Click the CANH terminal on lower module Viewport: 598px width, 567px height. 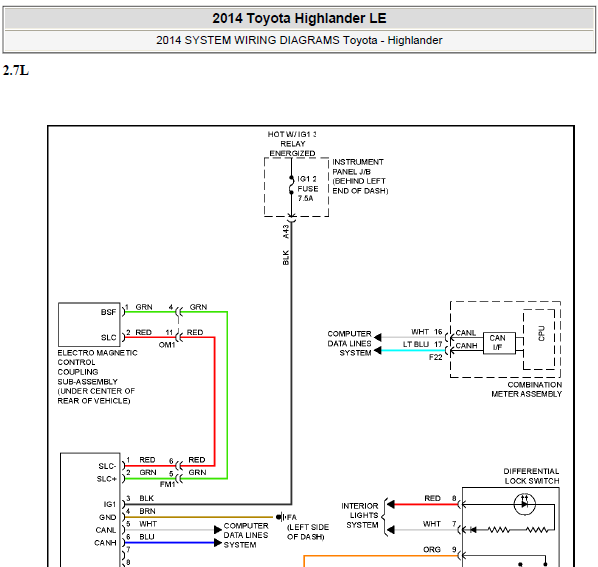click(x=105, y=543)
